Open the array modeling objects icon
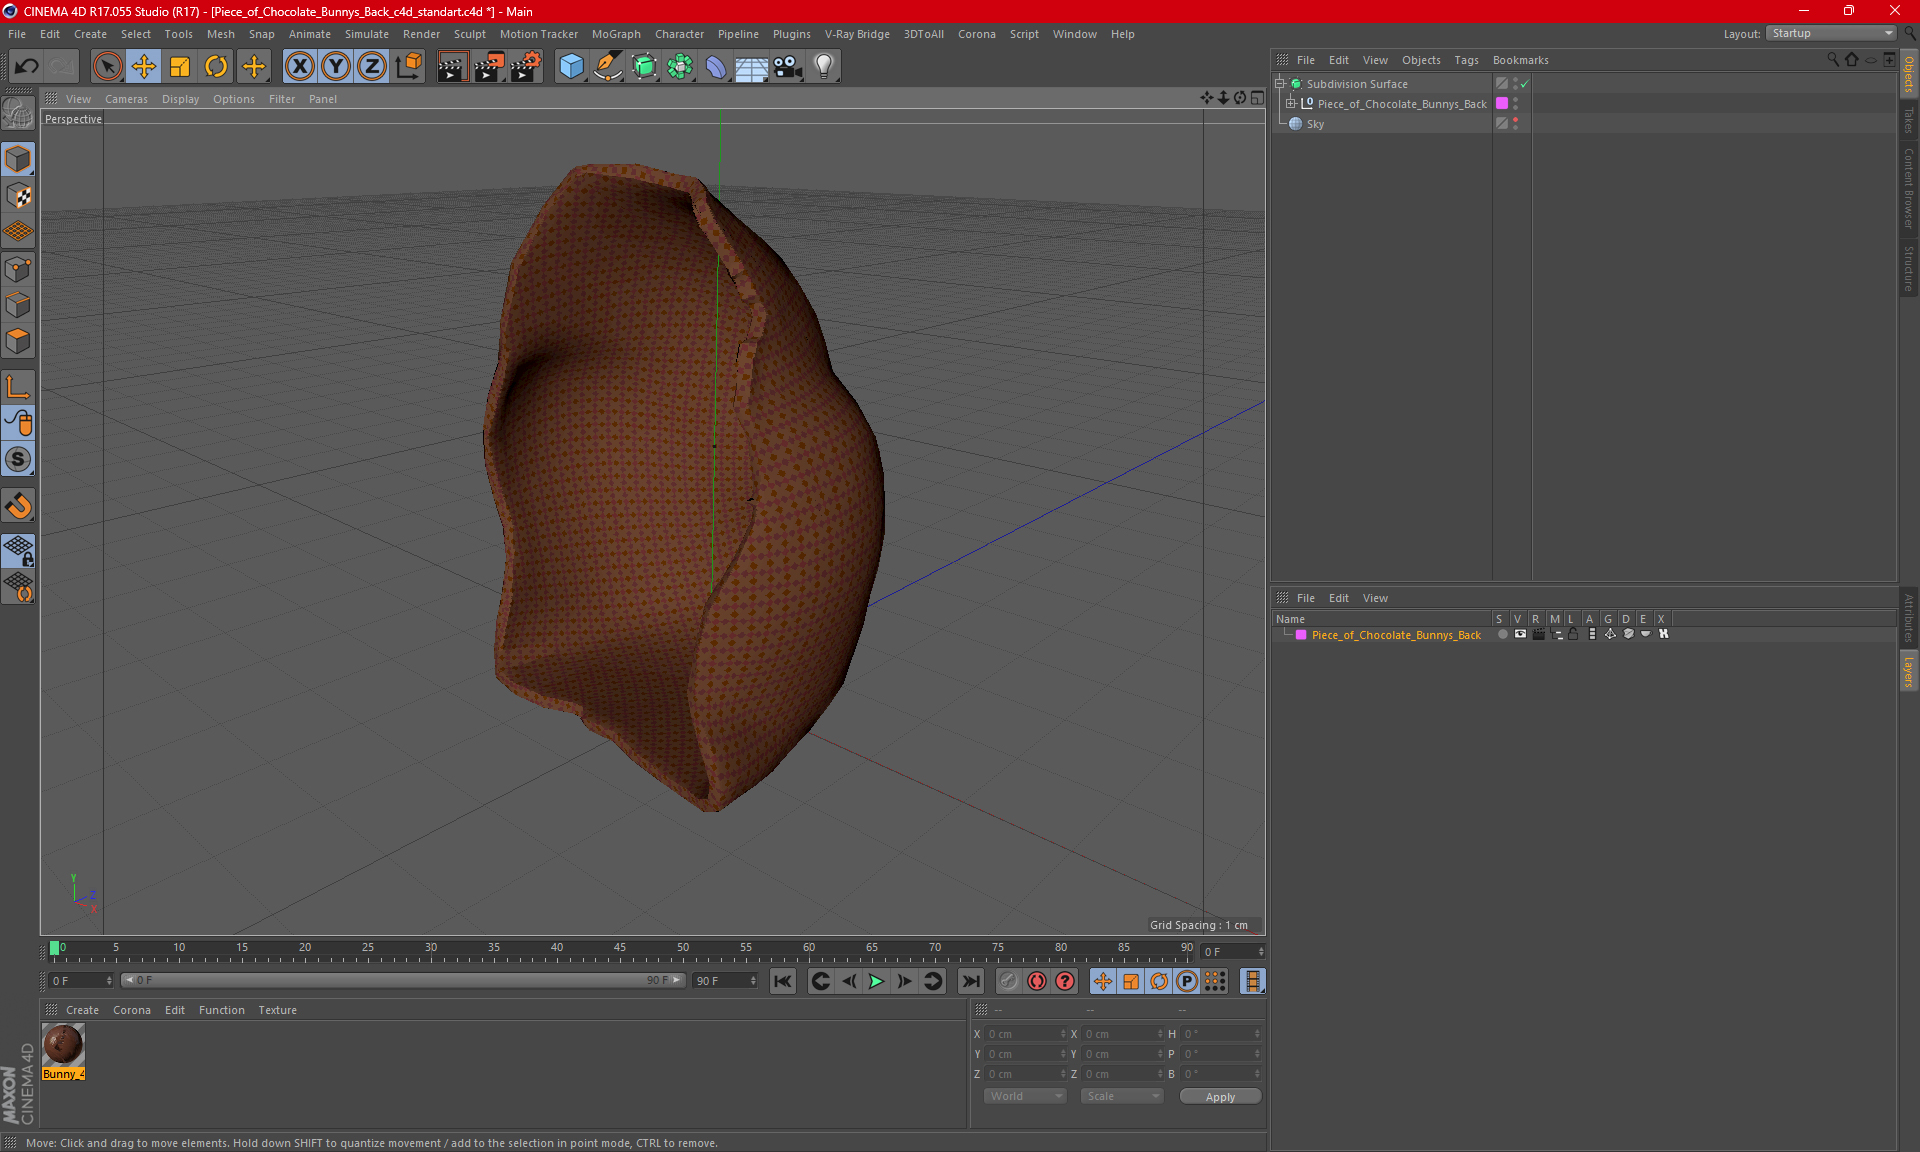Image resolution: width=1920 pixels, height=1152 pixels. pos(680,67)
